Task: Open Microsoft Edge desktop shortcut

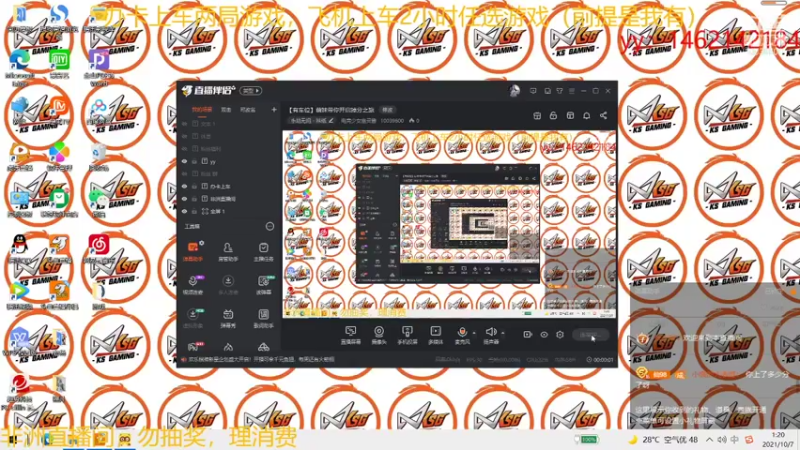Action: [20, 66]
